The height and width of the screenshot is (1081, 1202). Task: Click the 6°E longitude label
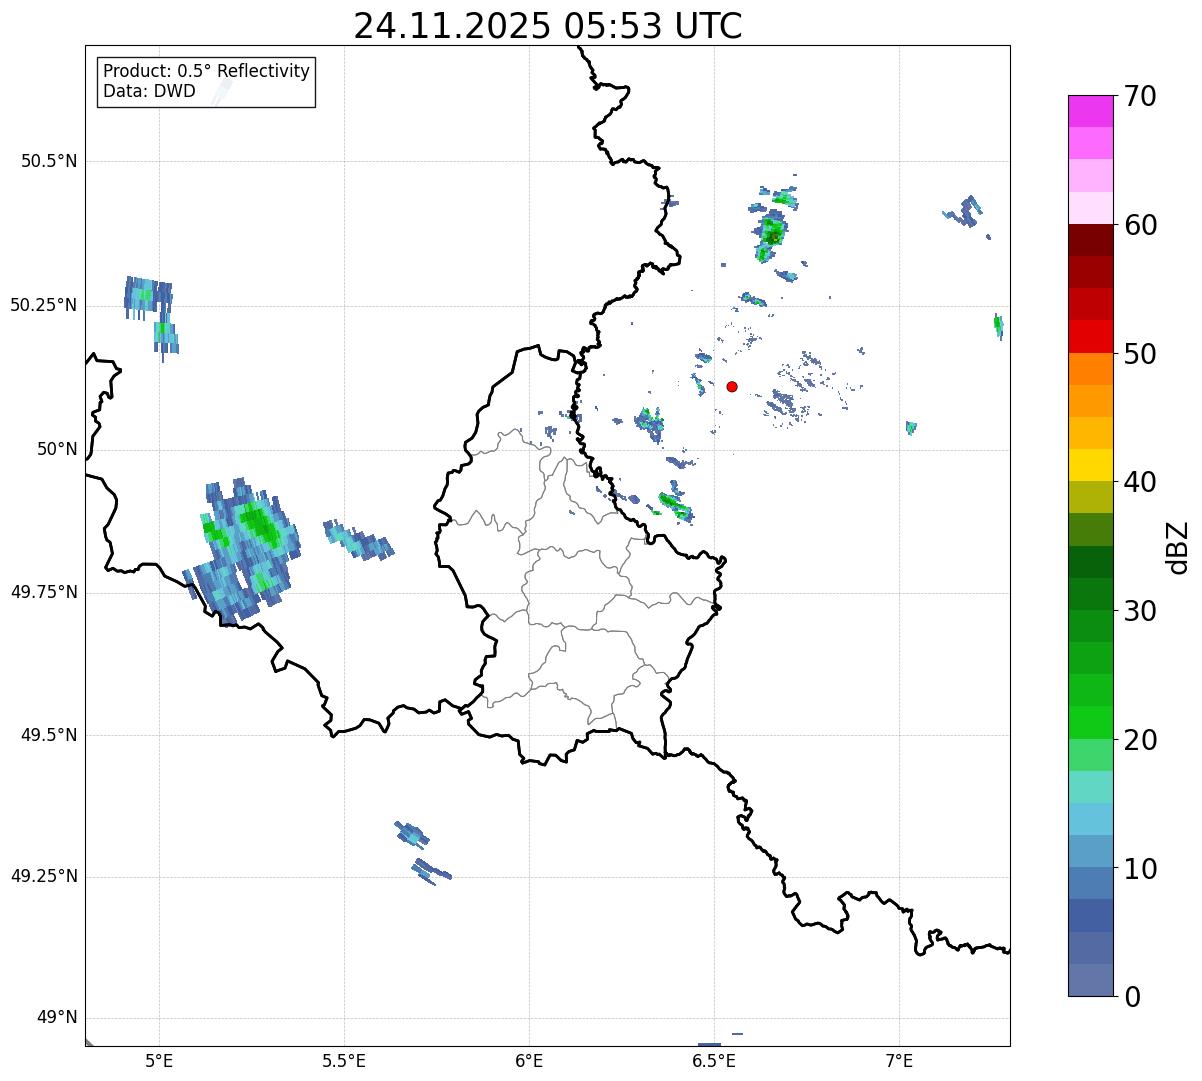[529, 1060]
